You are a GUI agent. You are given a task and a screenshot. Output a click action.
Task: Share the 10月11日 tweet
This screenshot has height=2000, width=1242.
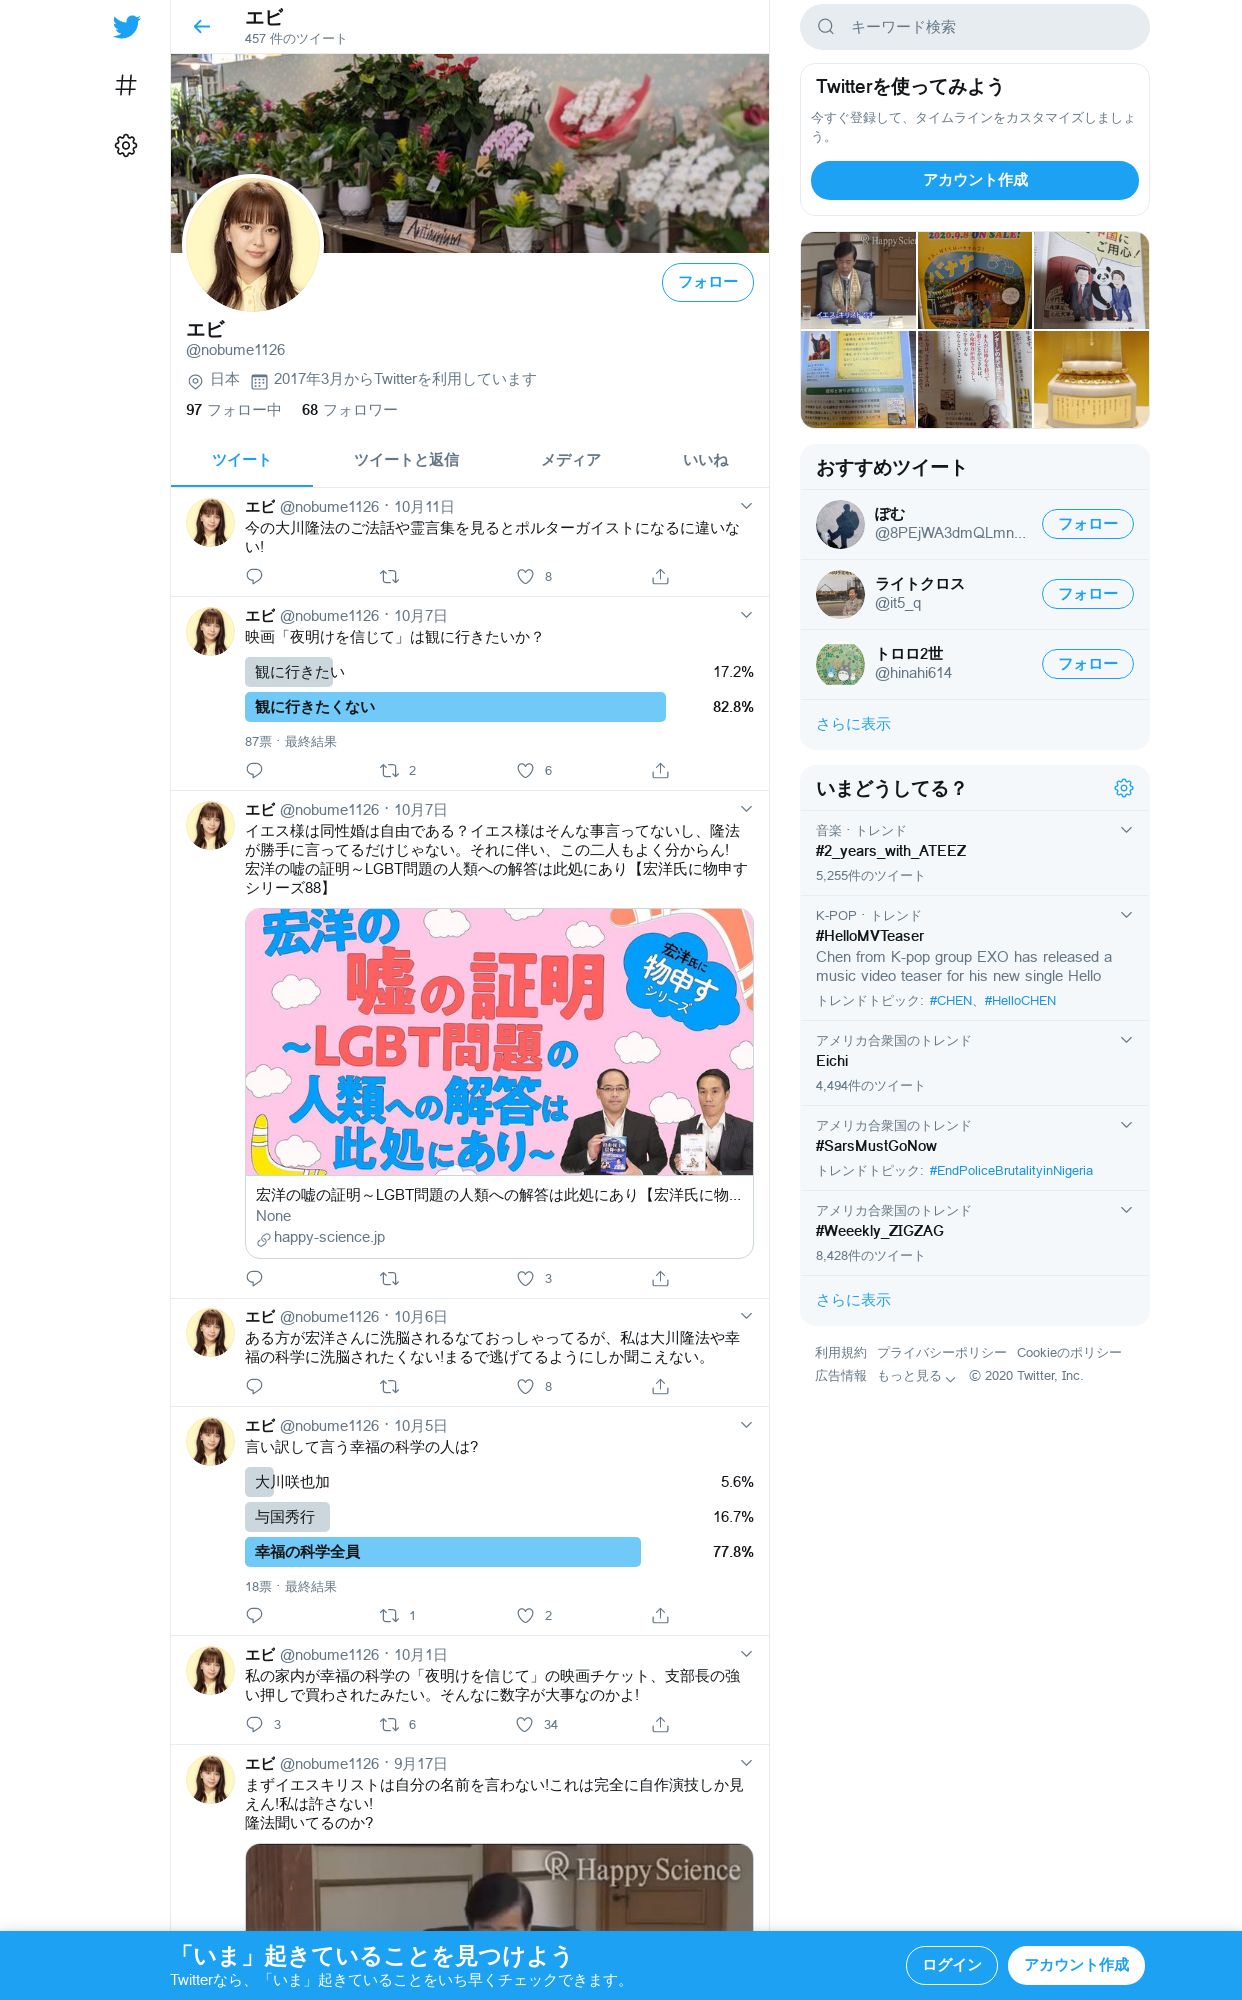point(660,577)
